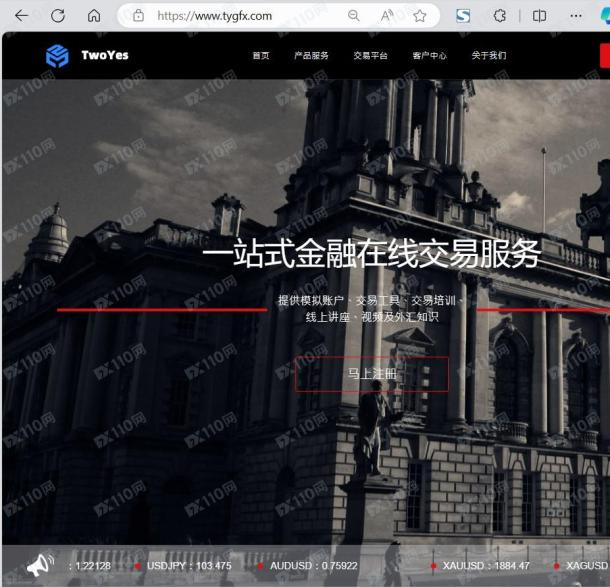Click the 马上注册 register button
This screenshot has height=587, width=610.
click(x=372, y=374)
